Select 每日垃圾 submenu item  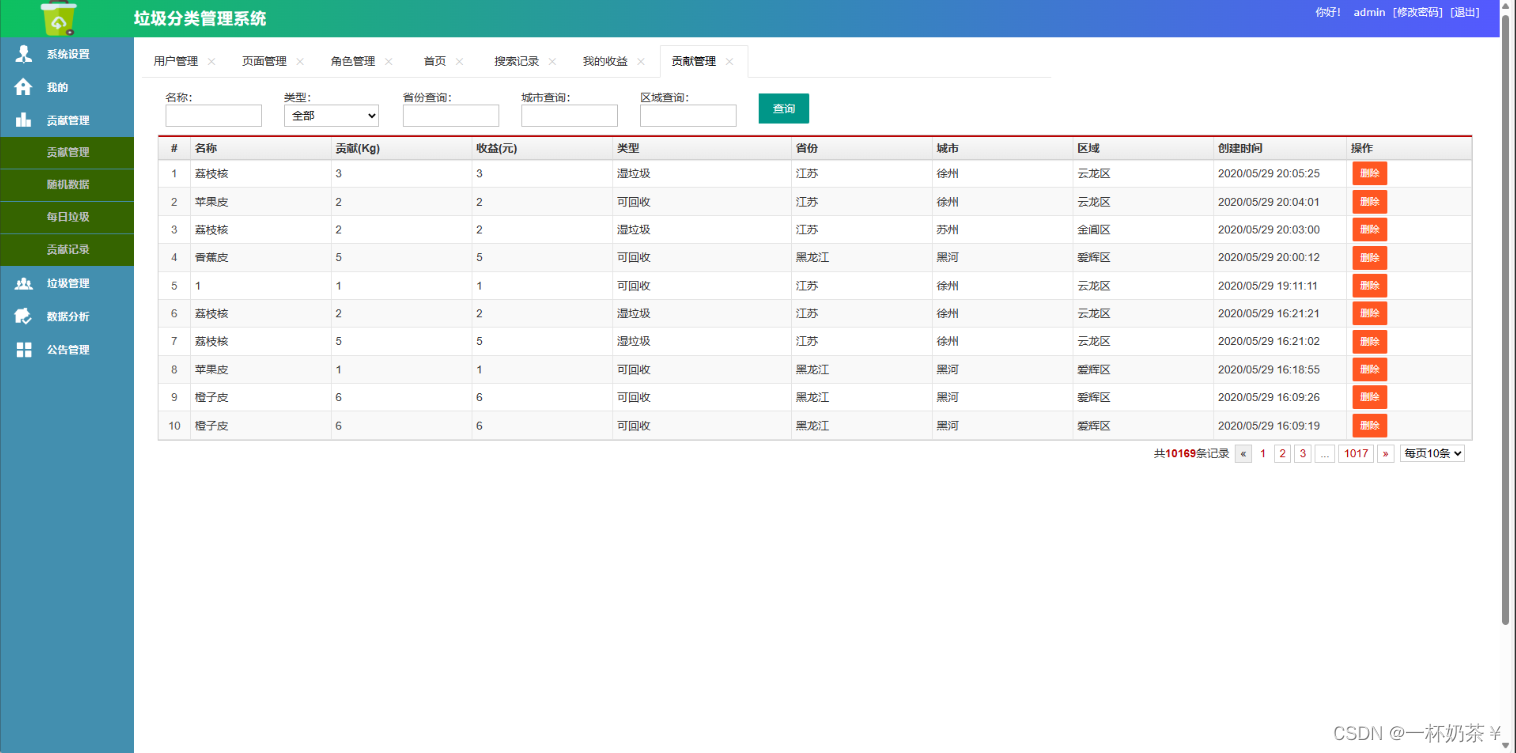click(67, 217)
